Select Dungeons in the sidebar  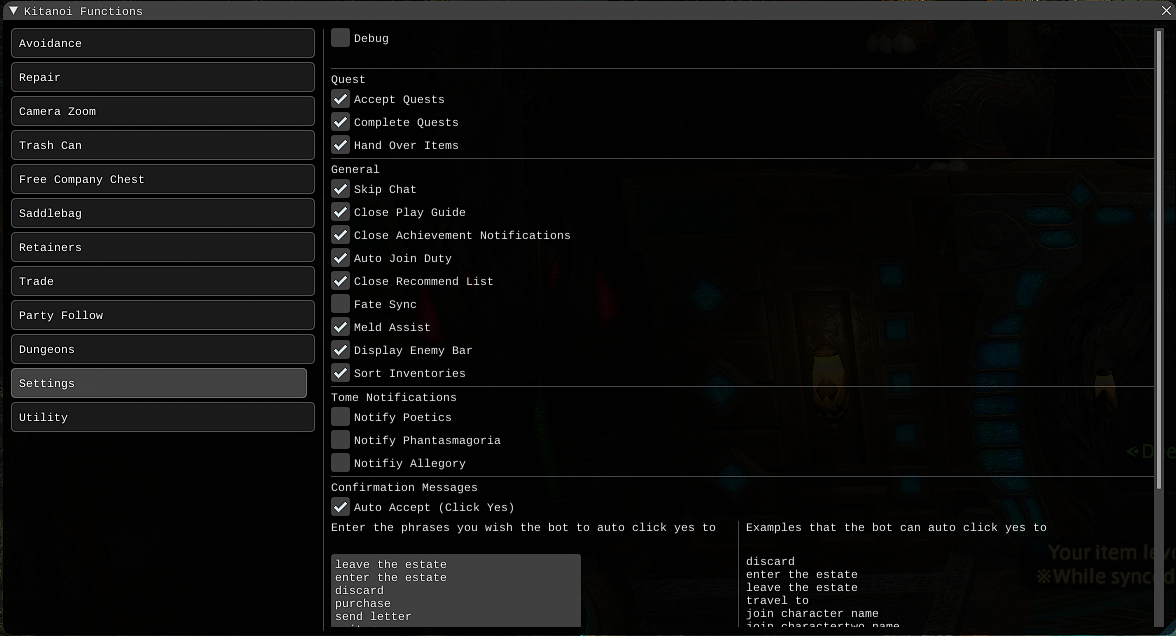click(162, 349)
